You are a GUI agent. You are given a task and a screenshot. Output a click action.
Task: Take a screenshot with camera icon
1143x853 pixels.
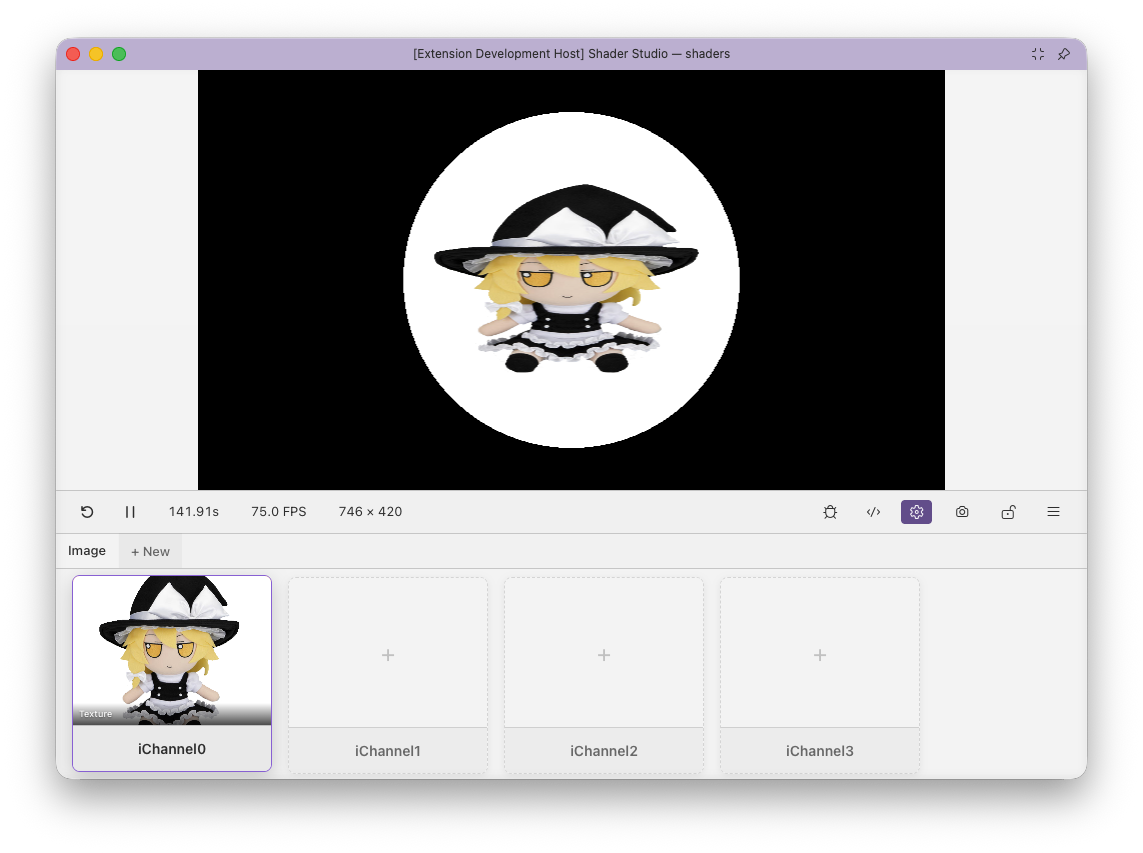(962, 512)
